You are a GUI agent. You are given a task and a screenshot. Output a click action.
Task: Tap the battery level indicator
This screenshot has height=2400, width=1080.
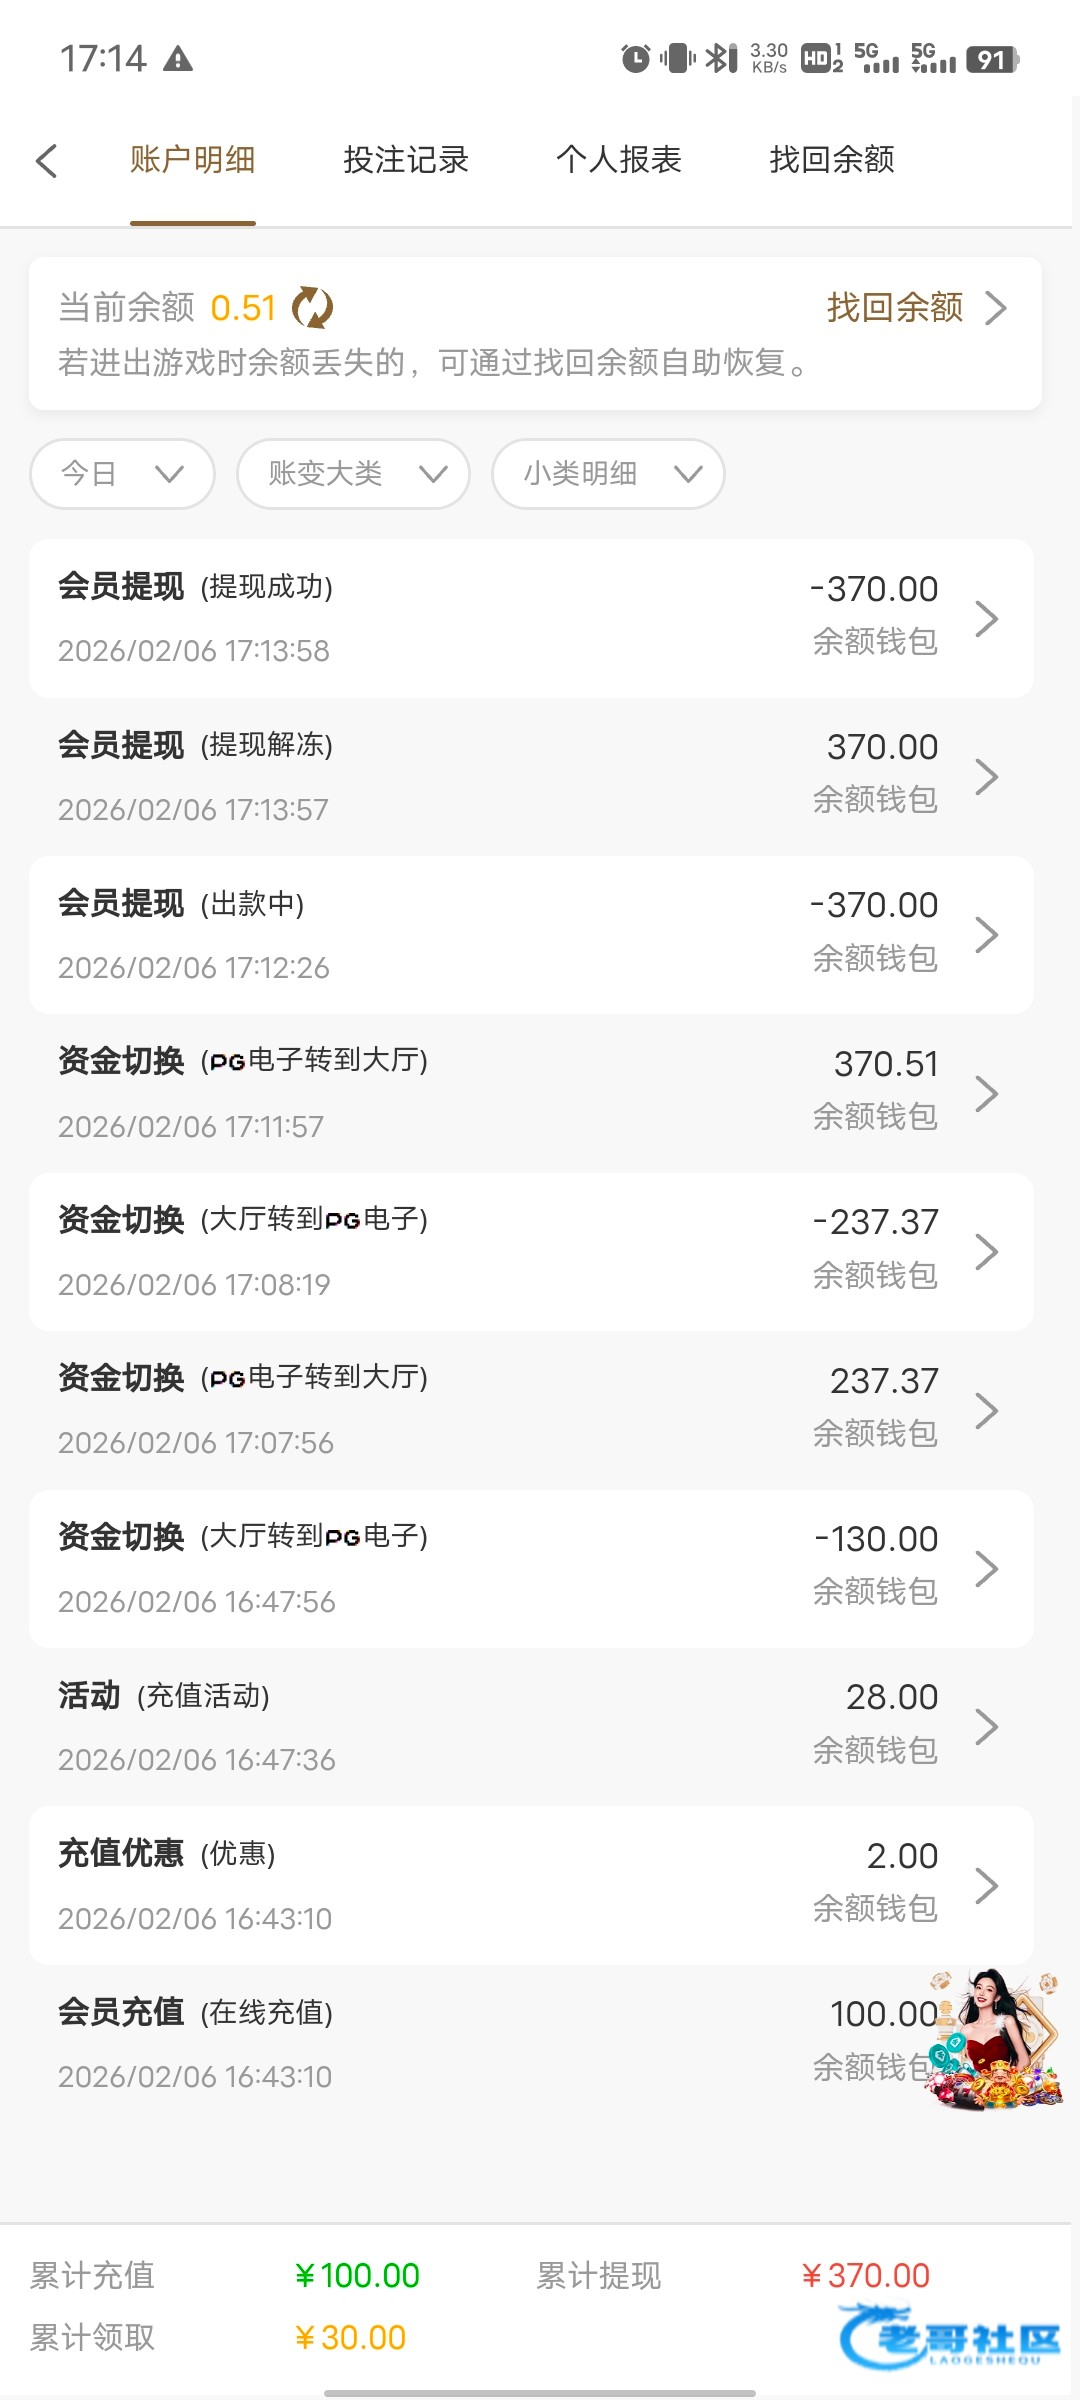(x=992, y=59)
